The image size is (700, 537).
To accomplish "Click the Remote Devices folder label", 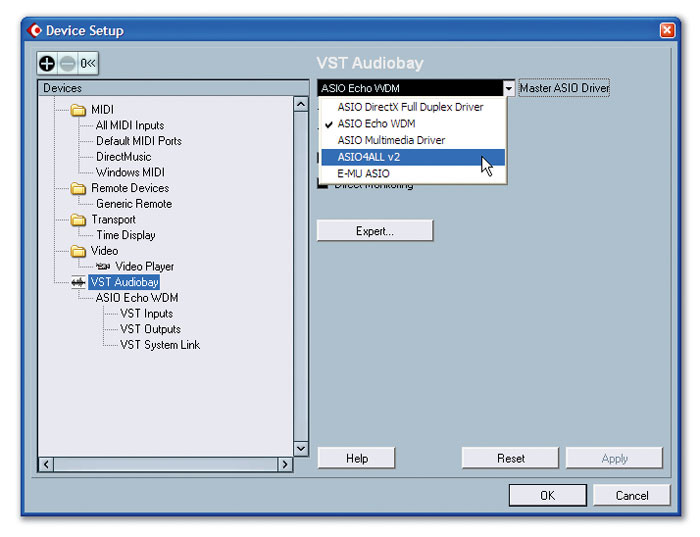I will pyautogui.click(x=130, y=188).
